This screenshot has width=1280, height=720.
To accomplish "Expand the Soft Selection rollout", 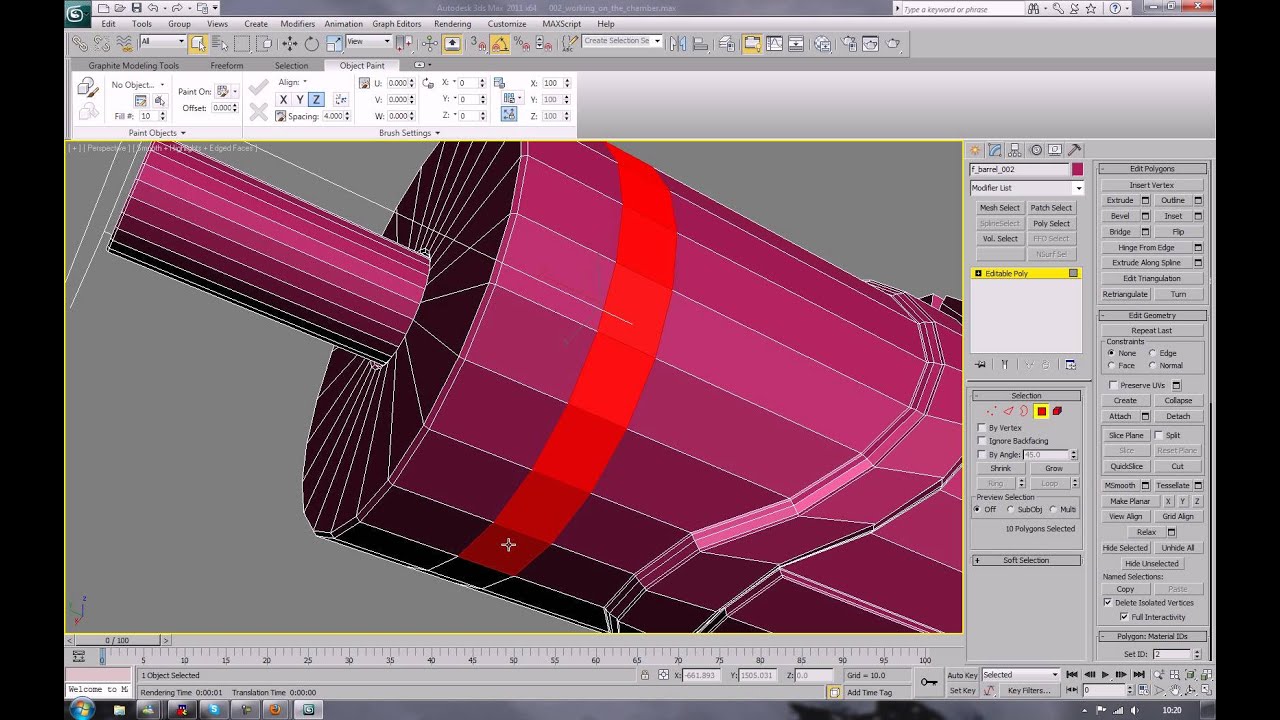I will point(1026,560).
